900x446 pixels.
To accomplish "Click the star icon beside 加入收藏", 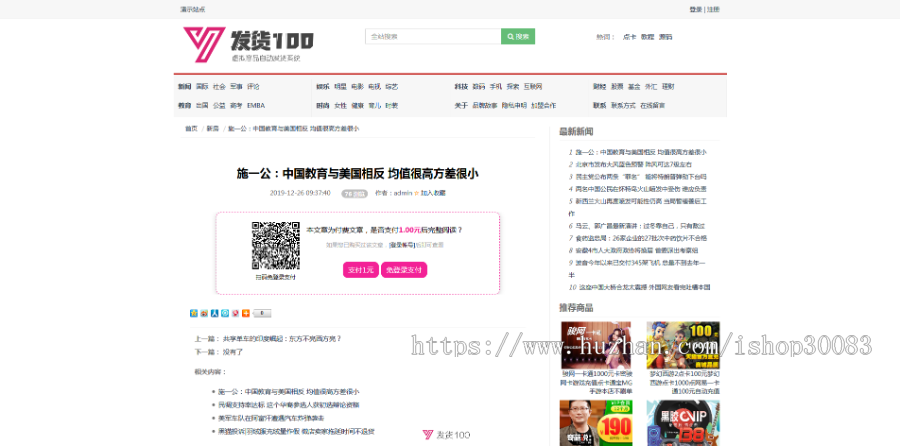I will 416,193.
